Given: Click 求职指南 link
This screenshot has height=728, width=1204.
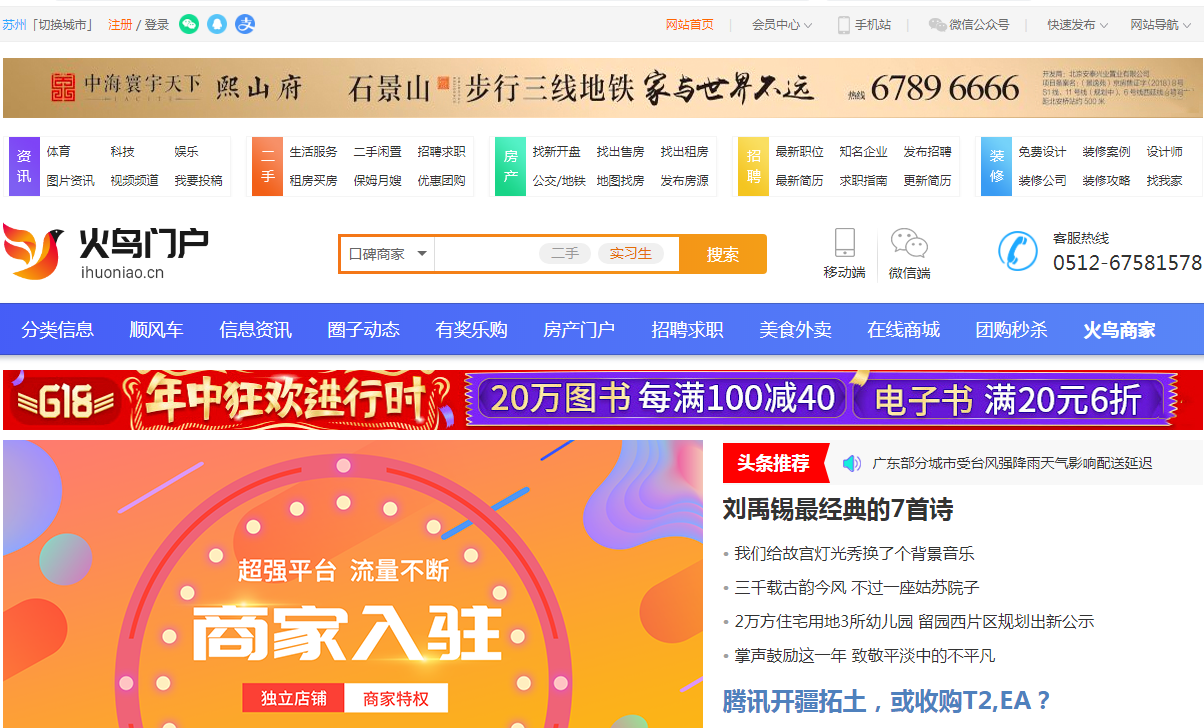Looking at the screenshot, I should [864, 181].
